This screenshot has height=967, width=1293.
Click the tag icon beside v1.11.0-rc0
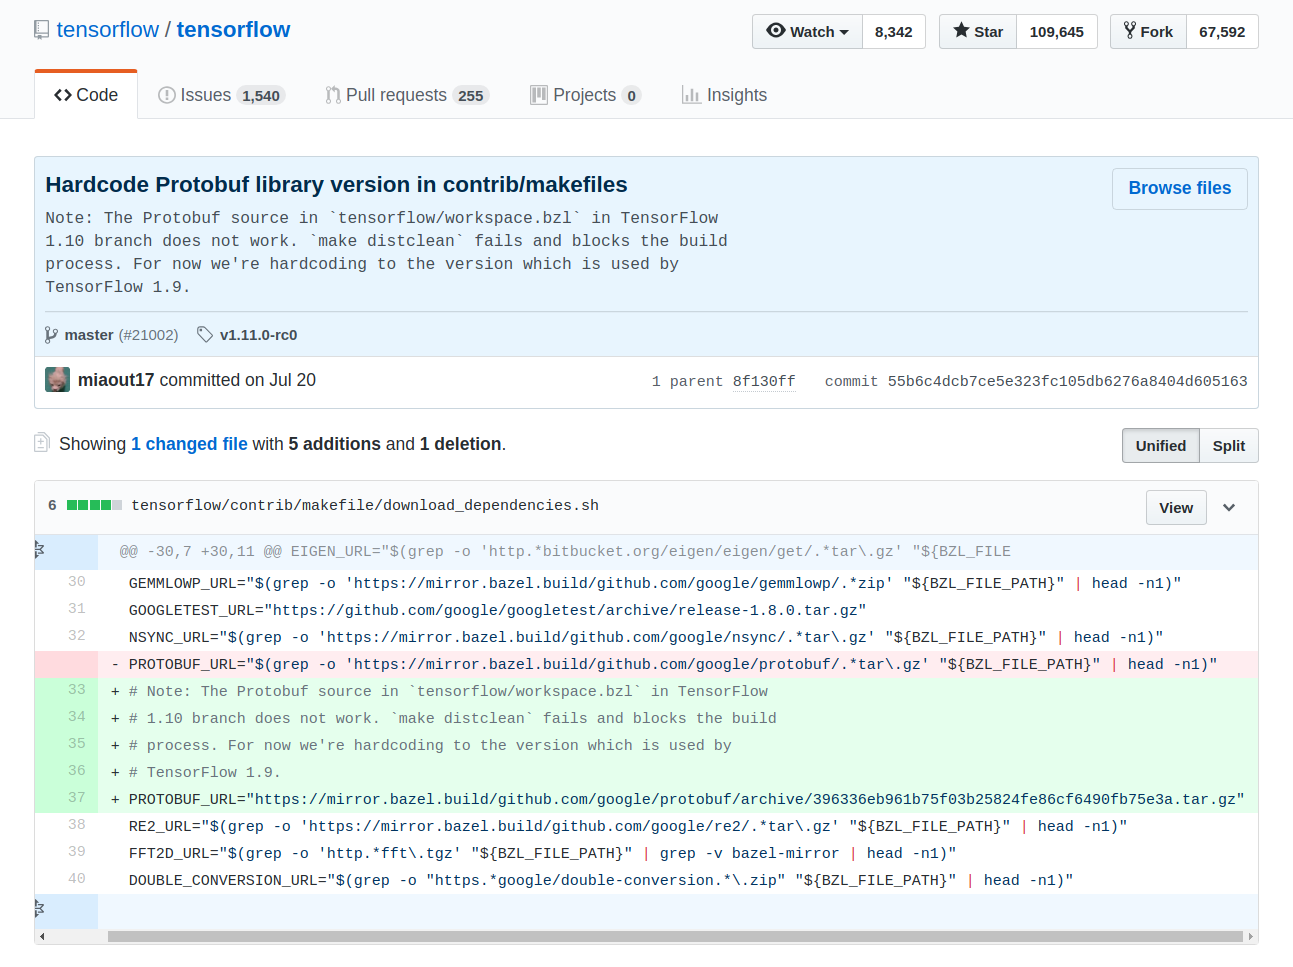[205, 335]
